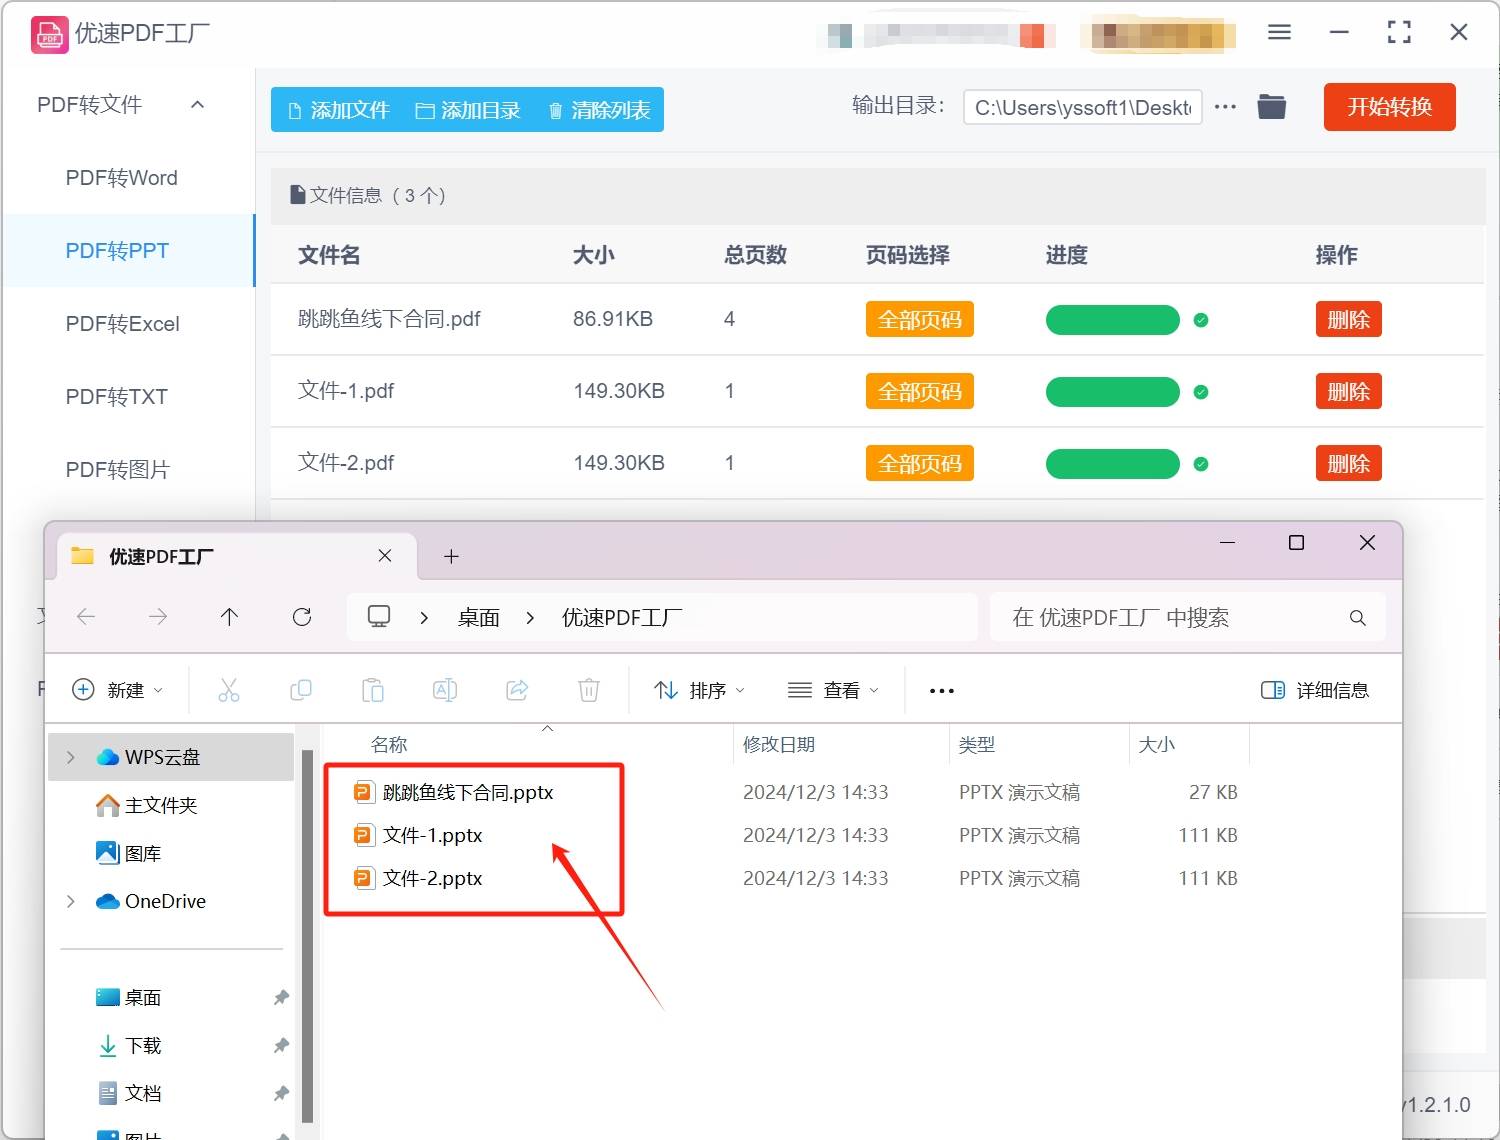
Task: Toggle the 详细信息 pane
Action: [1315, 690]
